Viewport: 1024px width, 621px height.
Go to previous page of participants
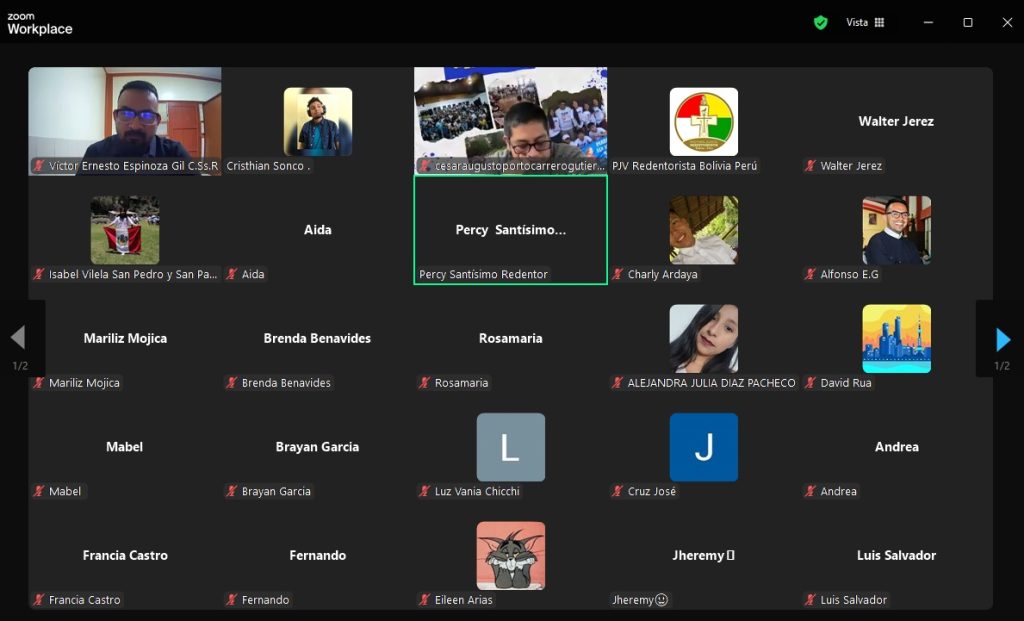pos(17,338)
